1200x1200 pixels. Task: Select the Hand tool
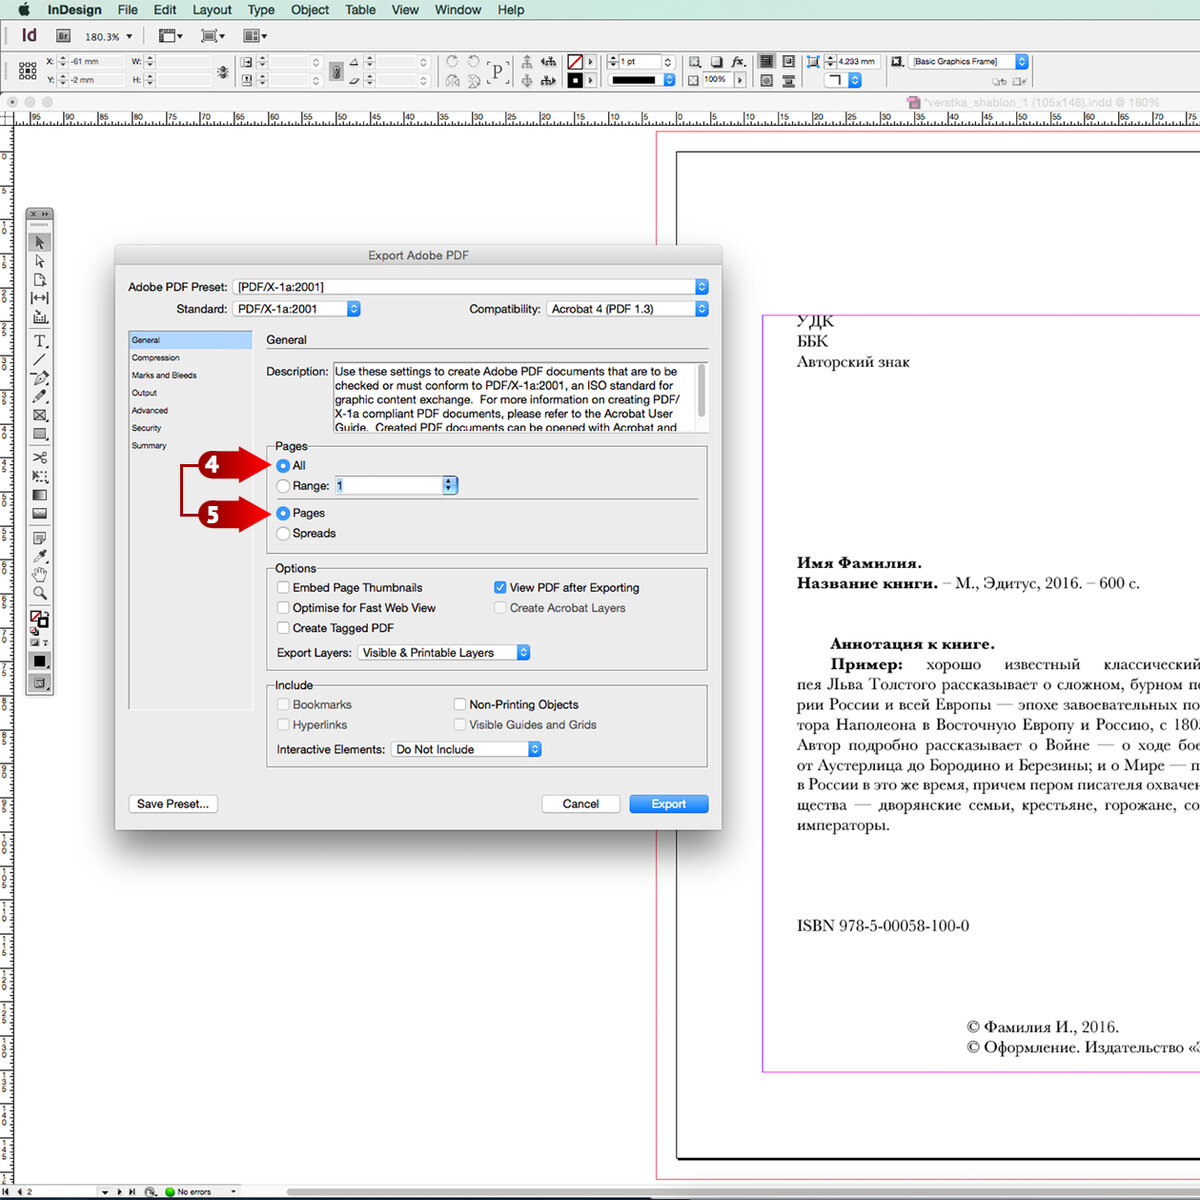click(40, 575)
